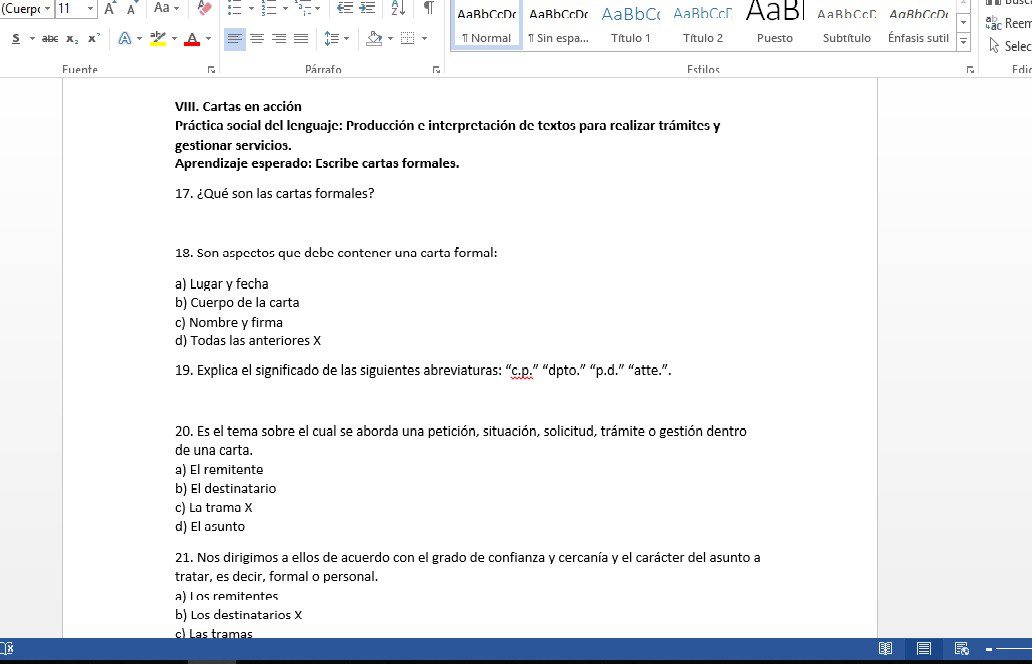Screen dimensions: 1032x664
Task: Toggle left alignment button
Action: [x=234, y=39]
